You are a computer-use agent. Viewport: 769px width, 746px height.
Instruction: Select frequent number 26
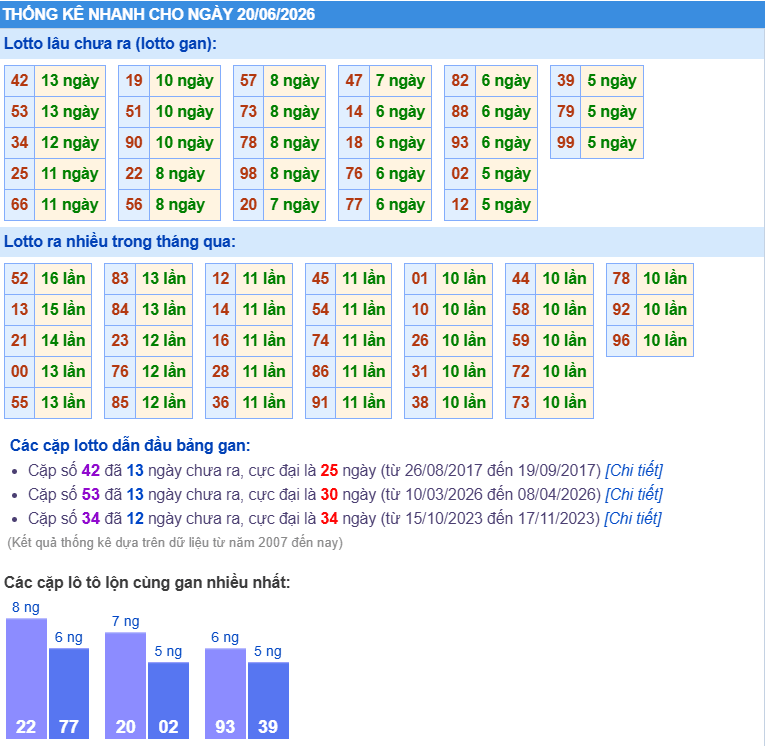tap(420, 340)
